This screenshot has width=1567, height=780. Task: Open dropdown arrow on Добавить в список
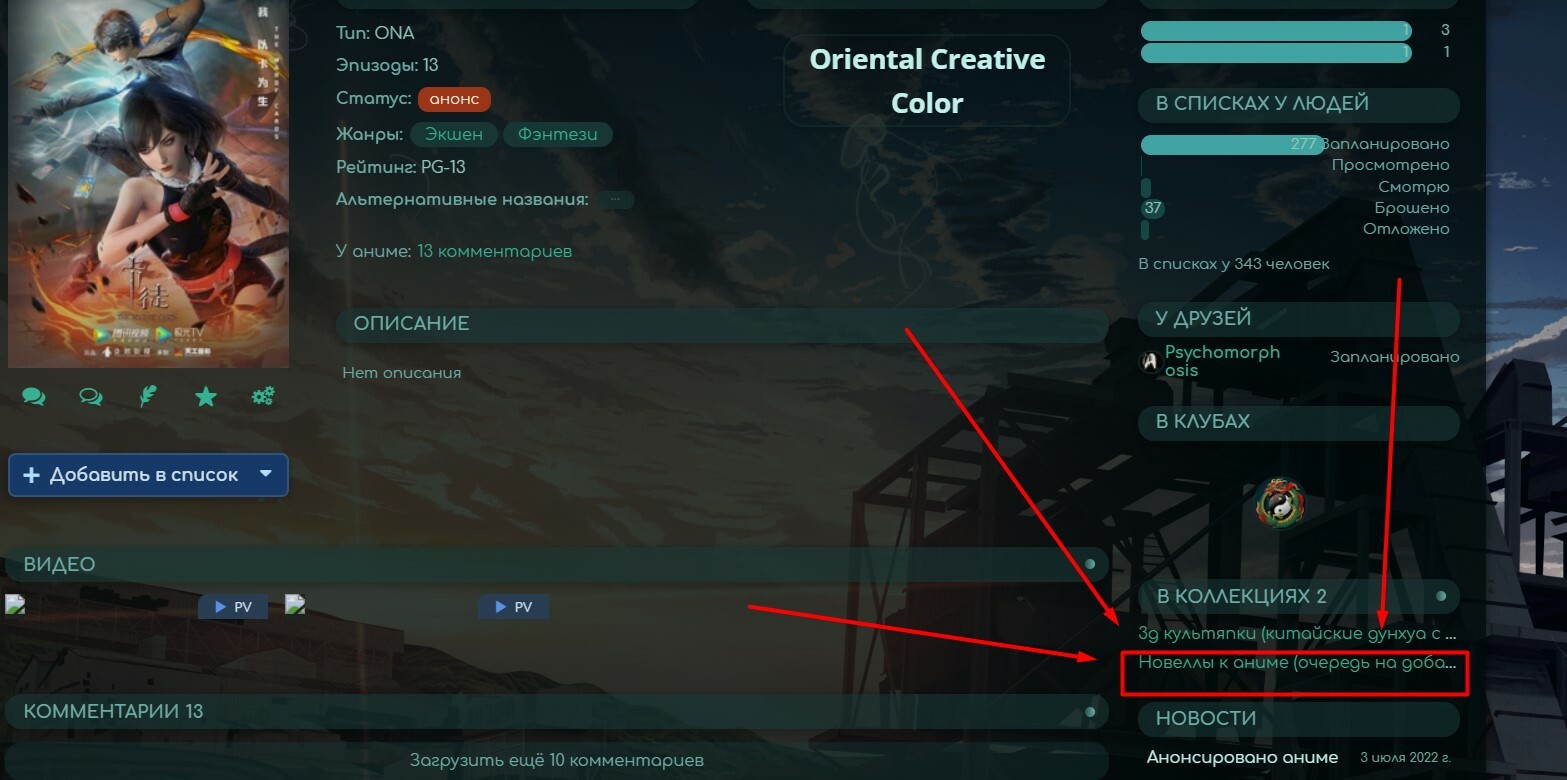tap(266, 474)
